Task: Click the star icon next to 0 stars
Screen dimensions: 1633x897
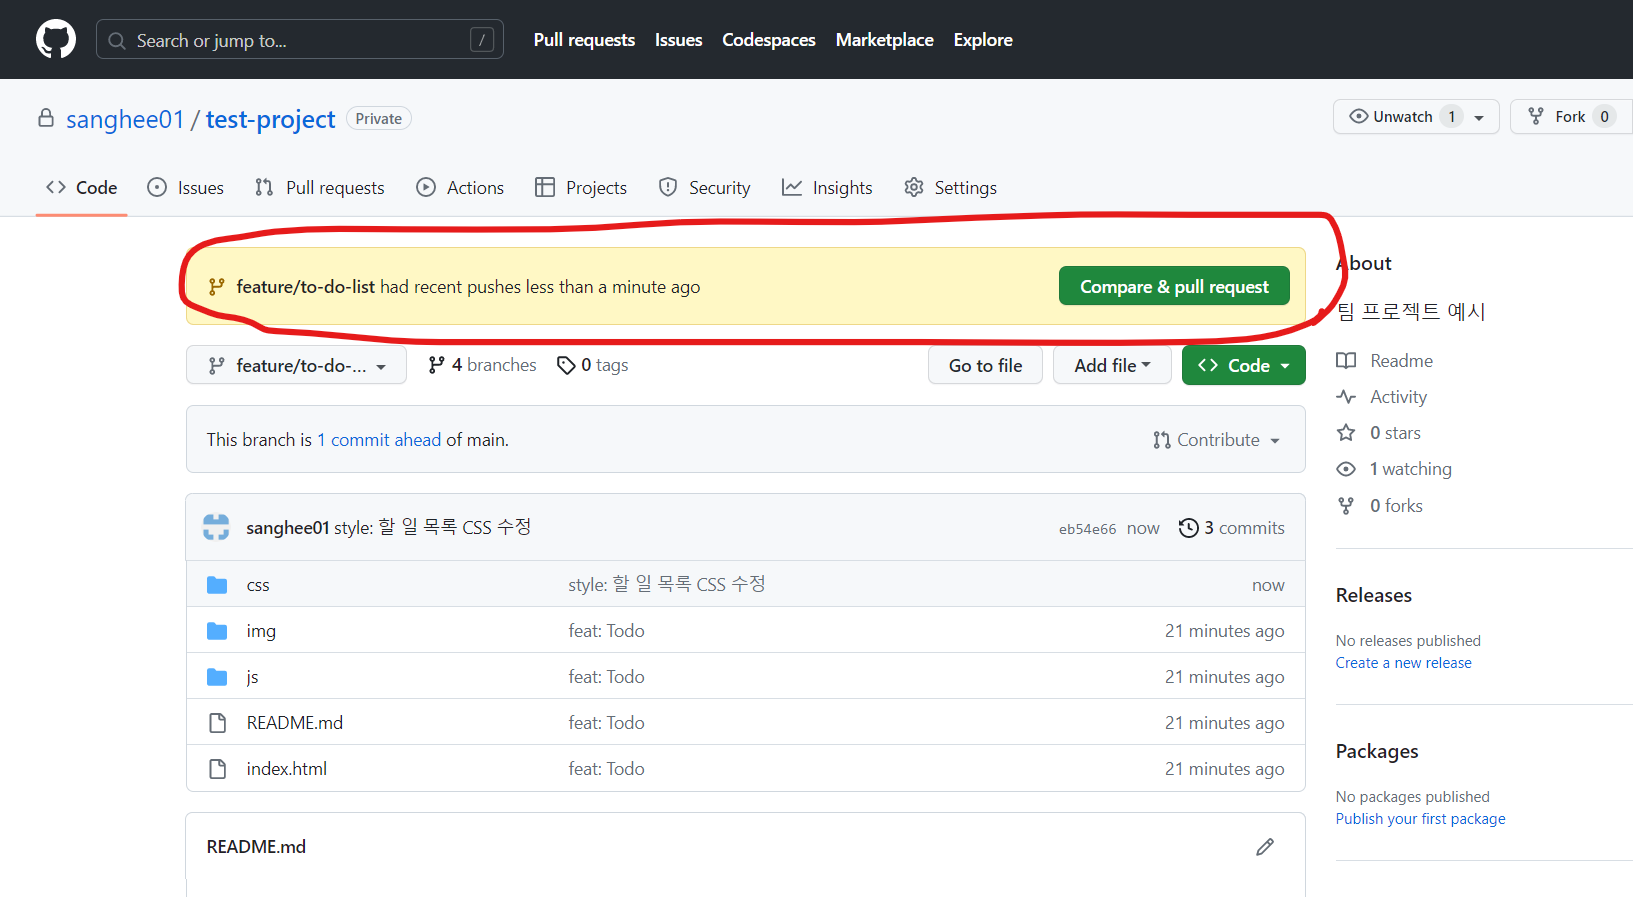Action: click(x=1347, y=433)
